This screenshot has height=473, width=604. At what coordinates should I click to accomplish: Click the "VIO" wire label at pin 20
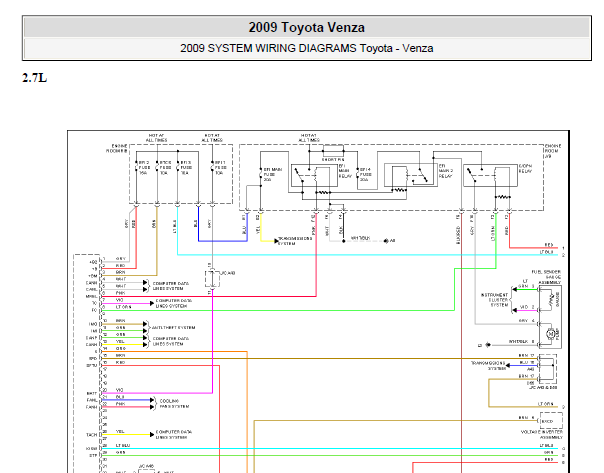(x=119, y=390)
